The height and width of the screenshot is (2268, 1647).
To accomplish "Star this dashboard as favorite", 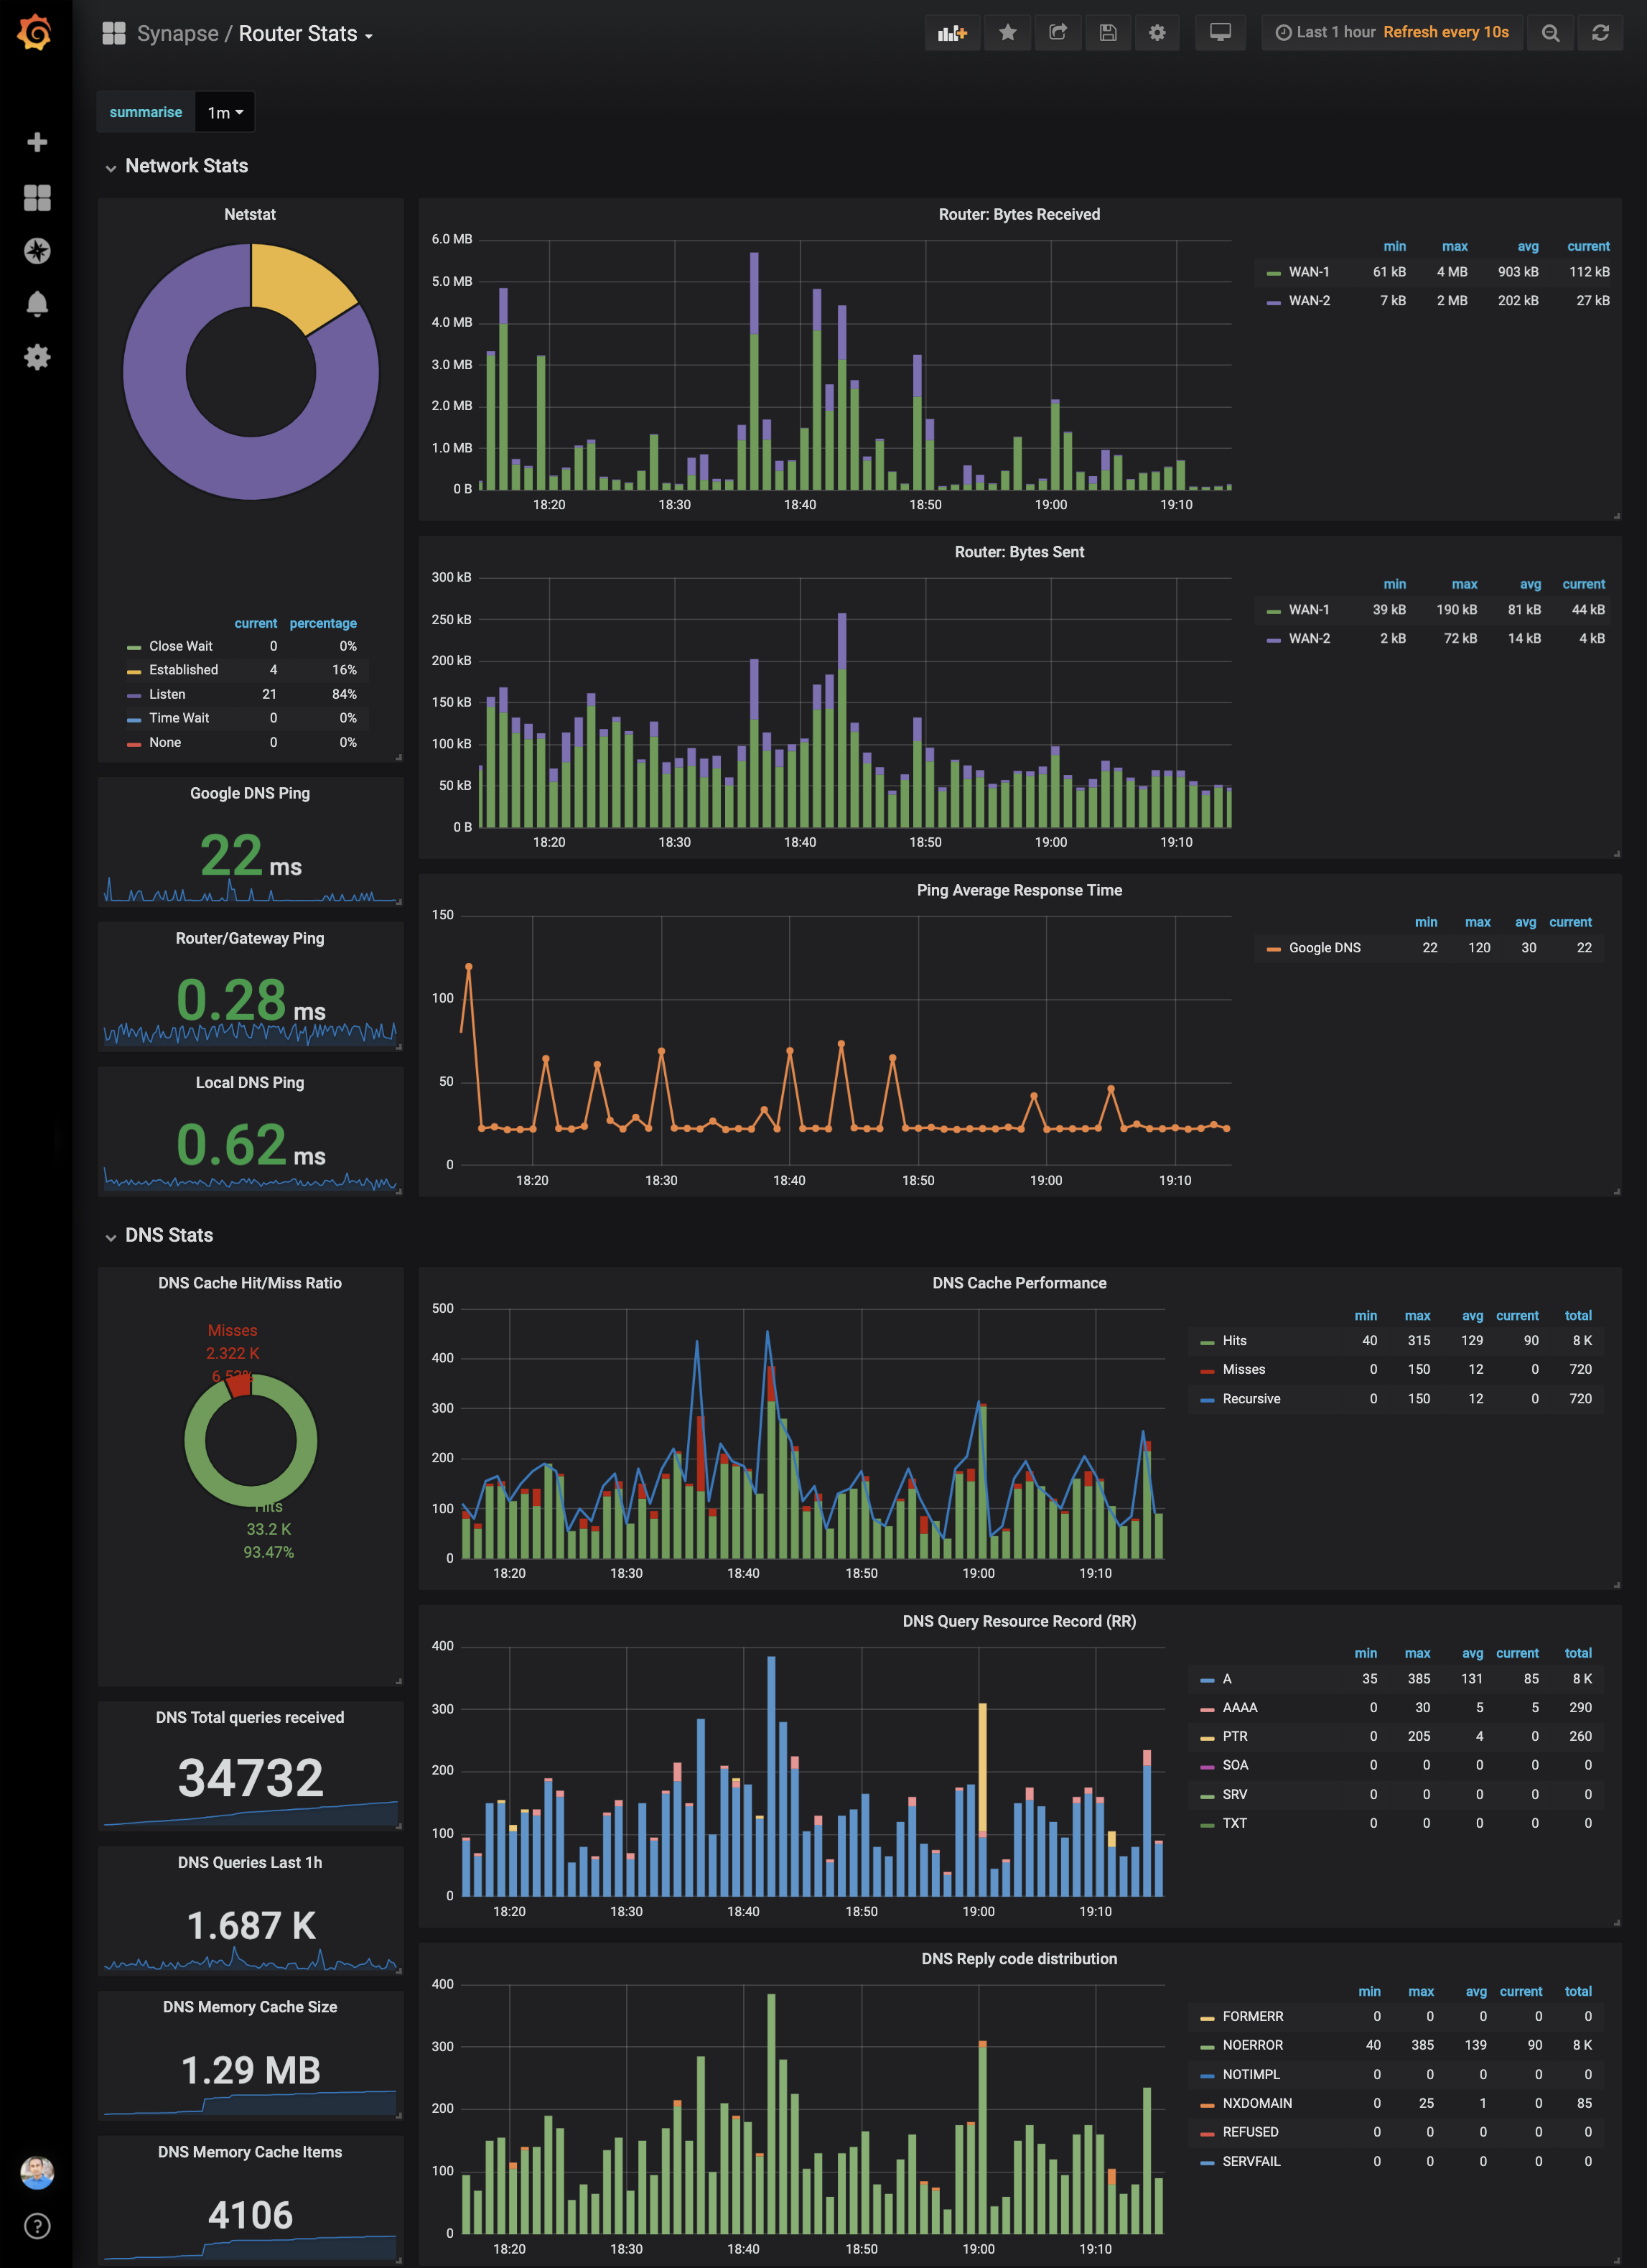I will tap(1007, 33).
